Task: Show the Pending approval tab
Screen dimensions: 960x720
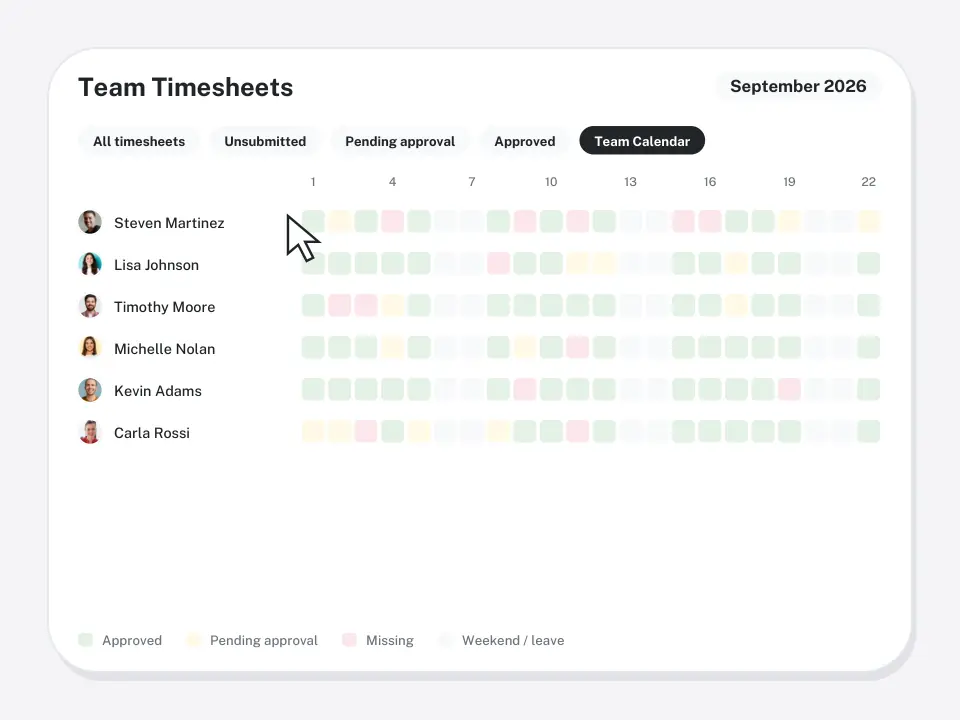Action: click(x=400, y=141)
